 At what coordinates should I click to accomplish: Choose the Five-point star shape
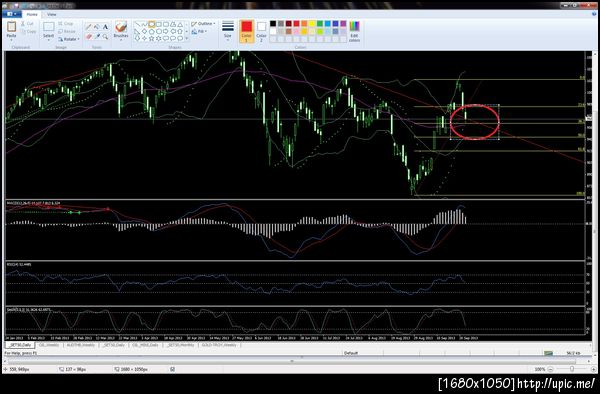coord(152,38)
